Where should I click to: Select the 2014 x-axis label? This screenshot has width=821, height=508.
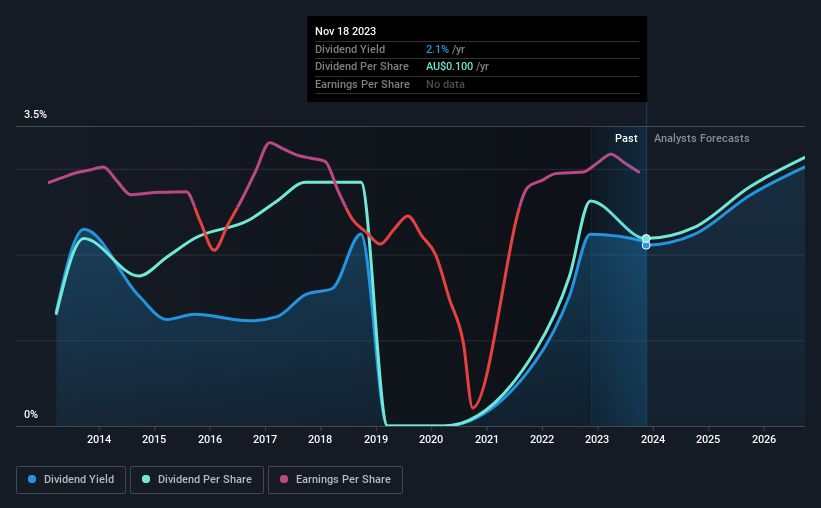[x=98, y=439]
